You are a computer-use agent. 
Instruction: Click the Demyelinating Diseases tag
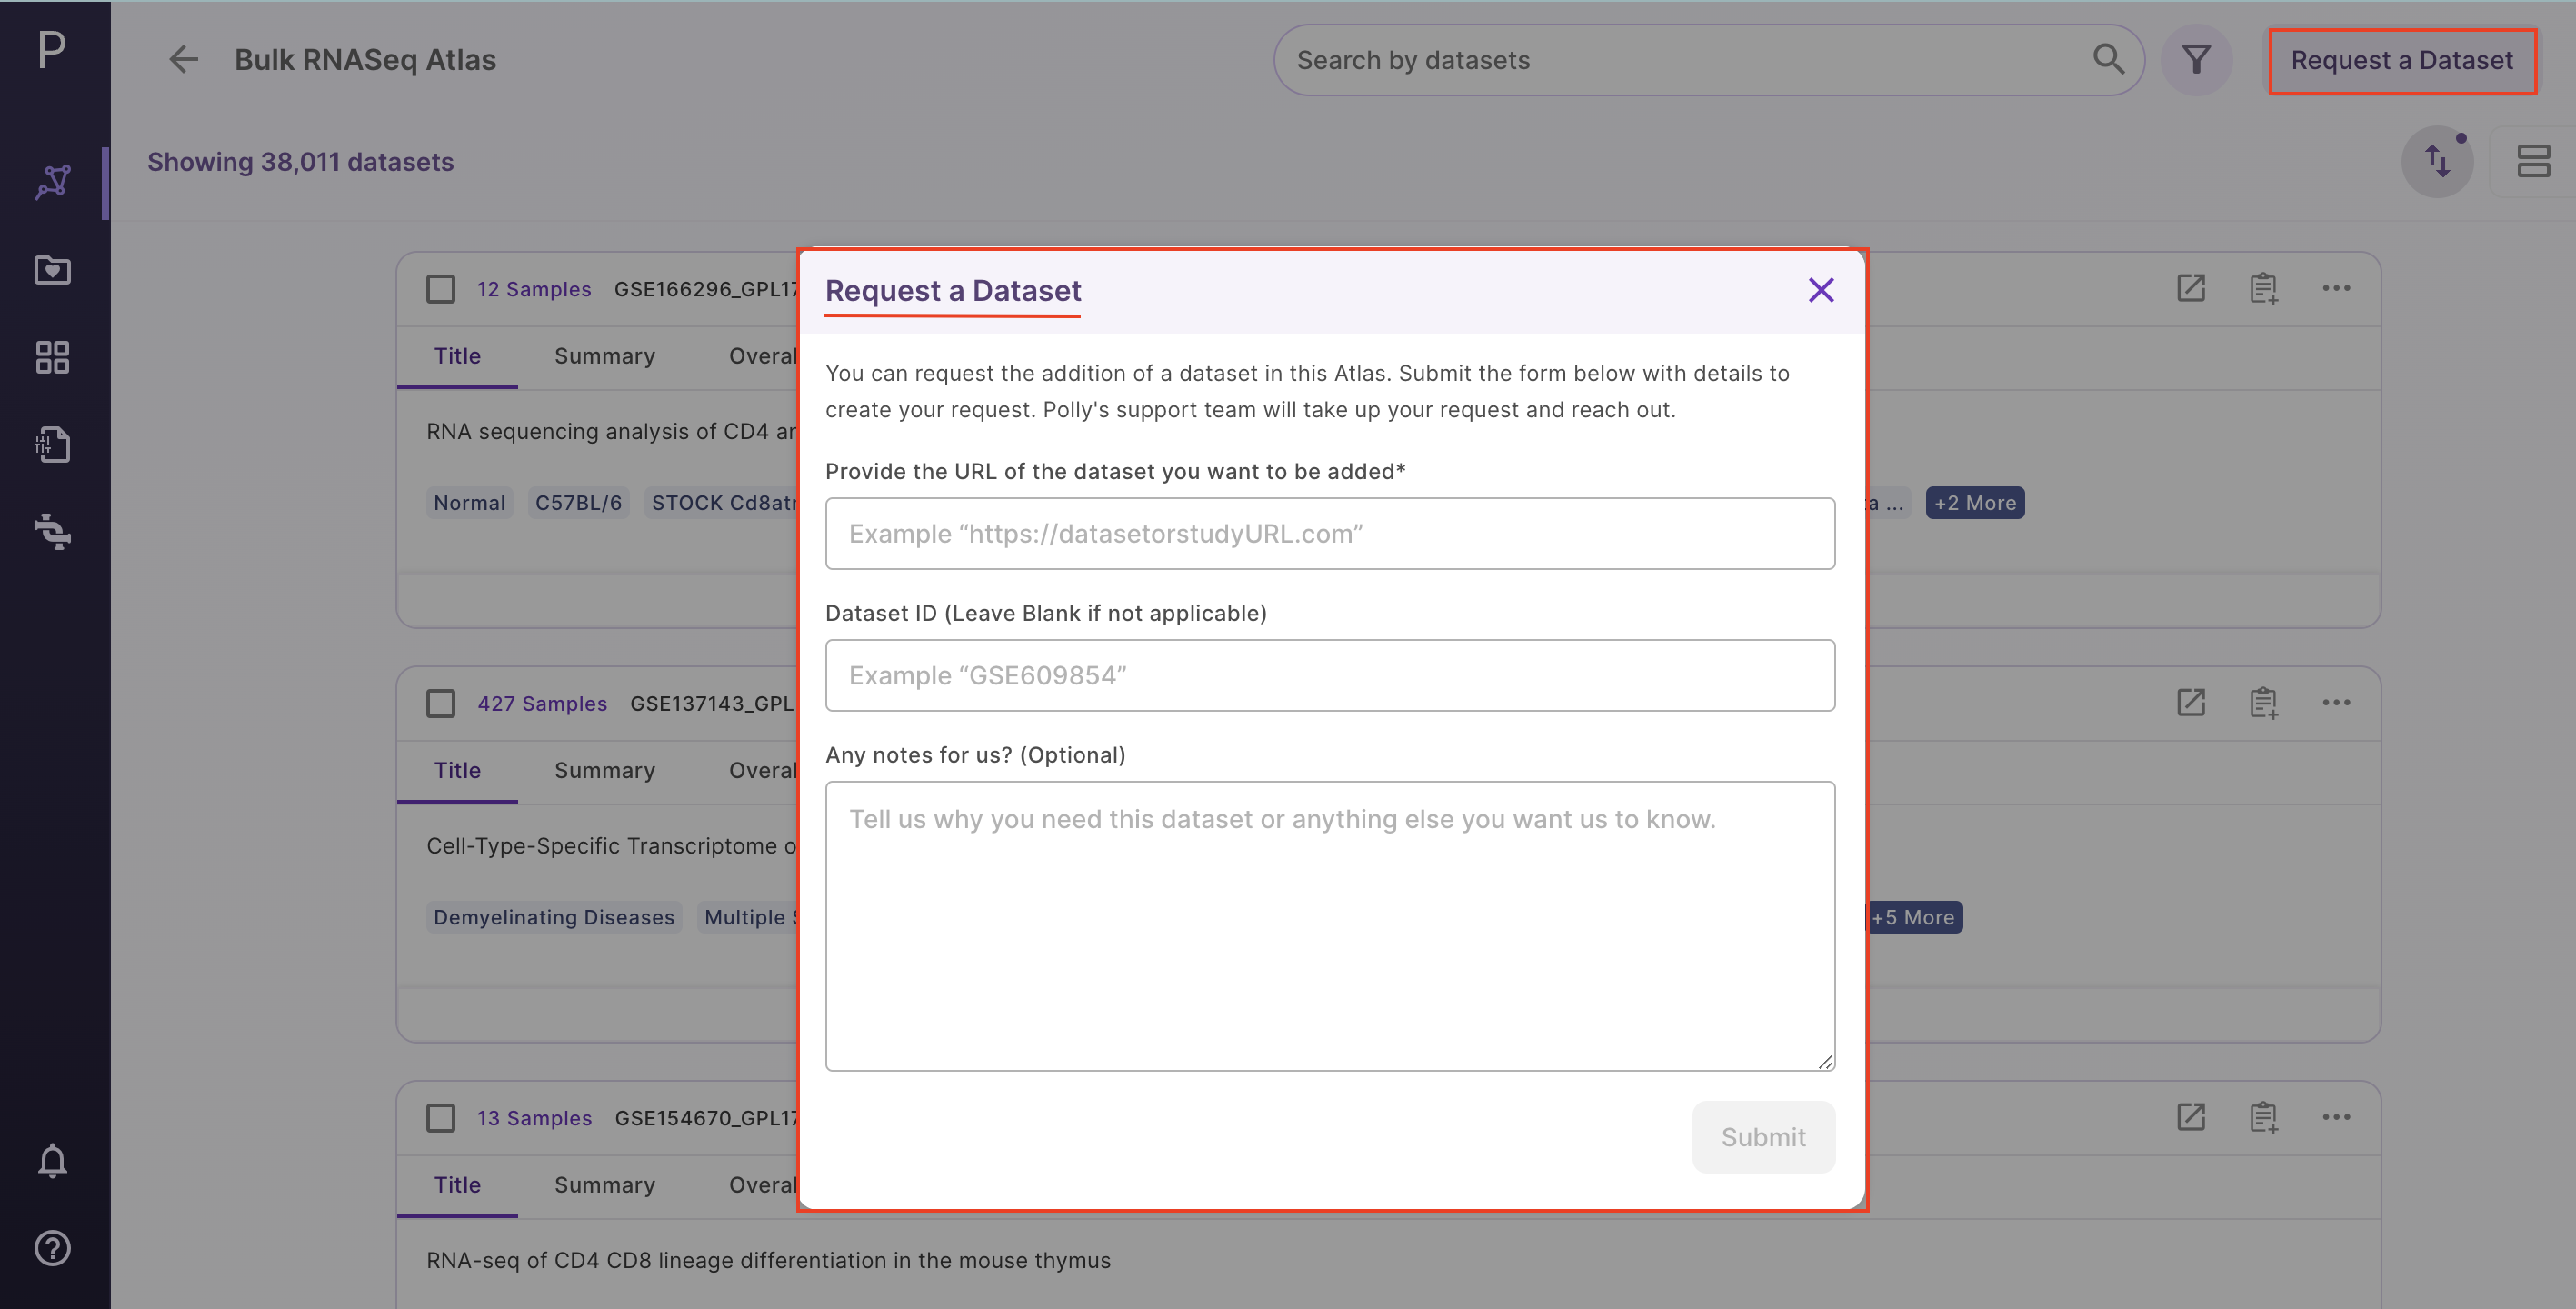(554, 917)
